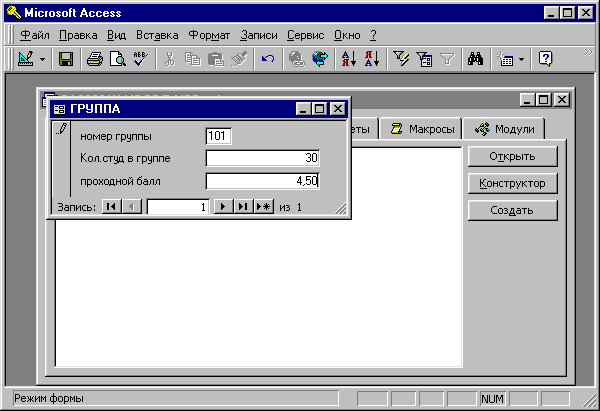Click the Copy icon
The width and height of the screenshot is (600, 411).
coord(192,59)
